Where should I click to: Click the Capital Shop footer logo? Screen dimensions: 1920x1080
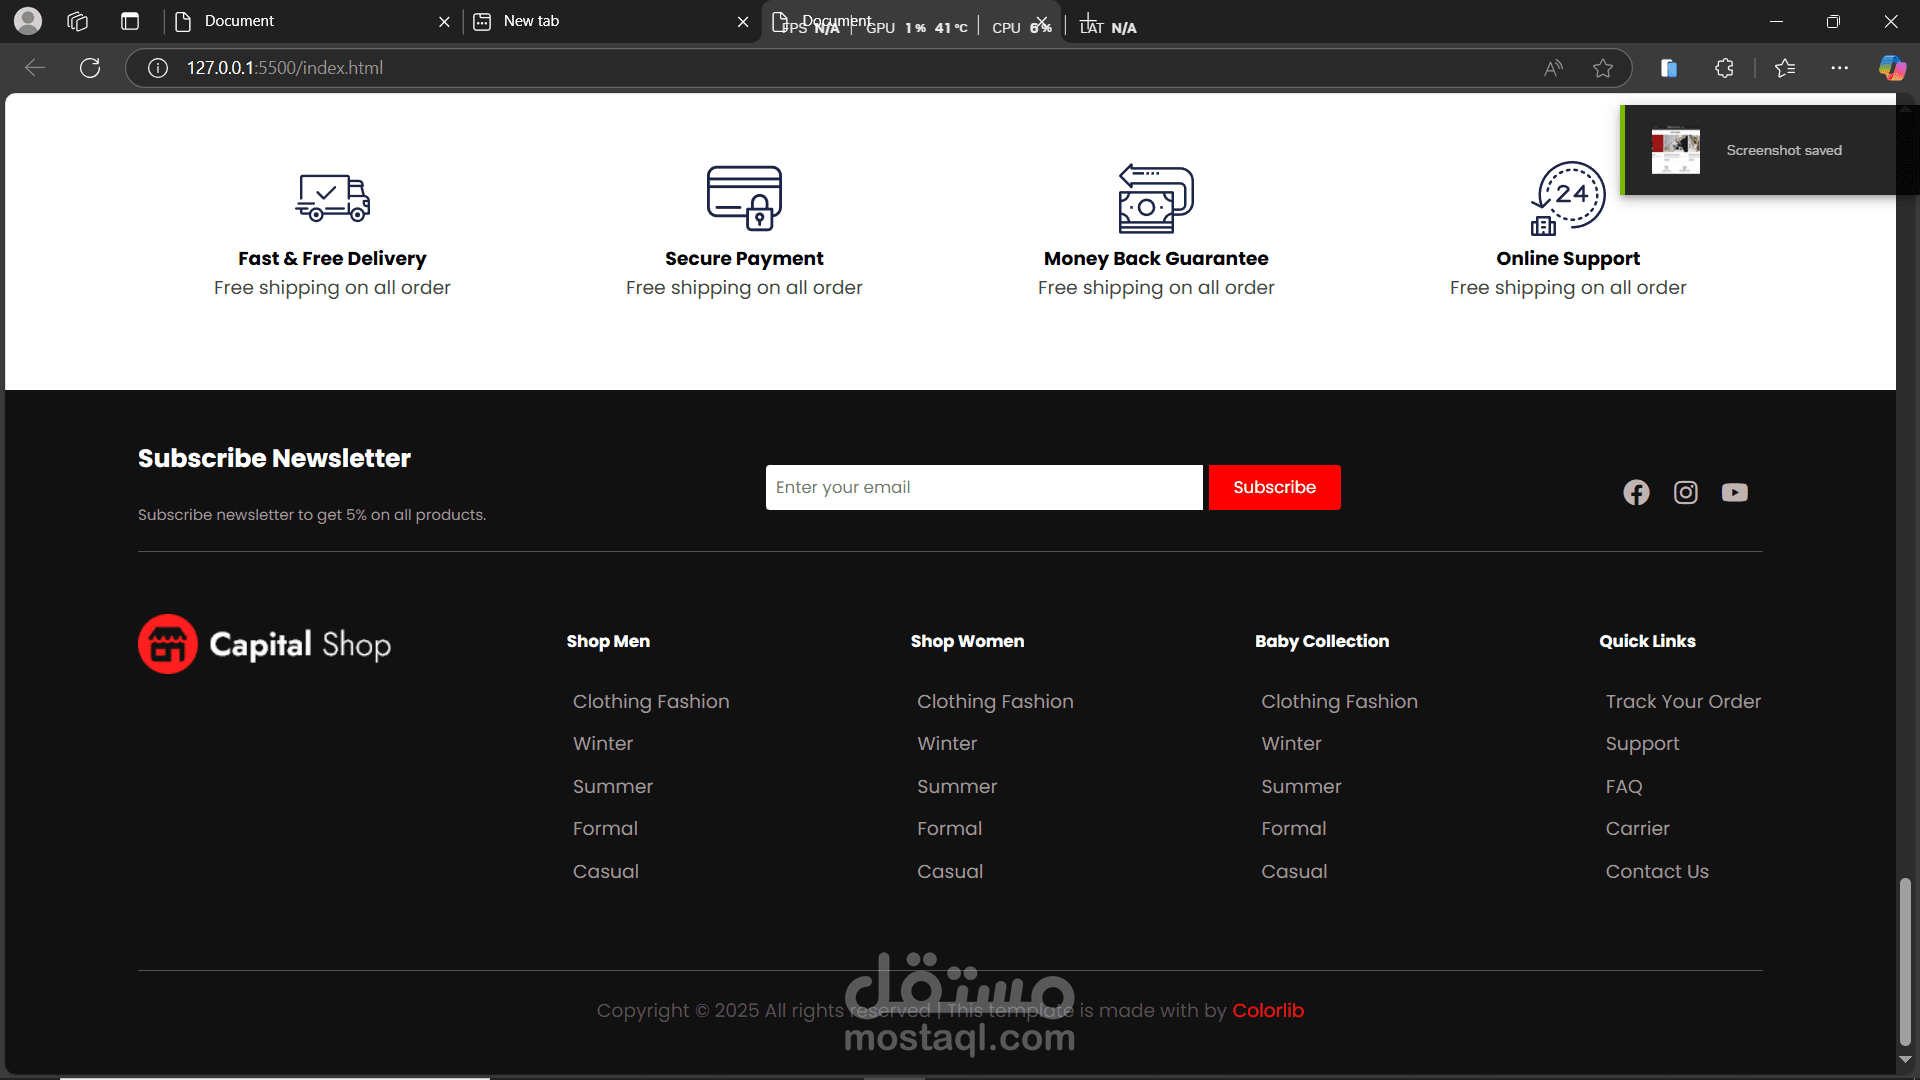tap(265, 644)
